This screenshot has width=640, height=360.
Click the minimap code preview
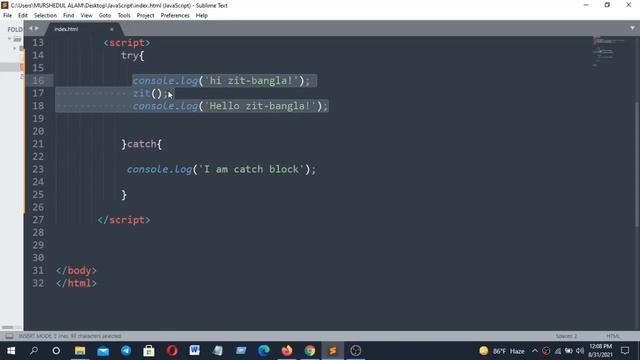point(608,51)
